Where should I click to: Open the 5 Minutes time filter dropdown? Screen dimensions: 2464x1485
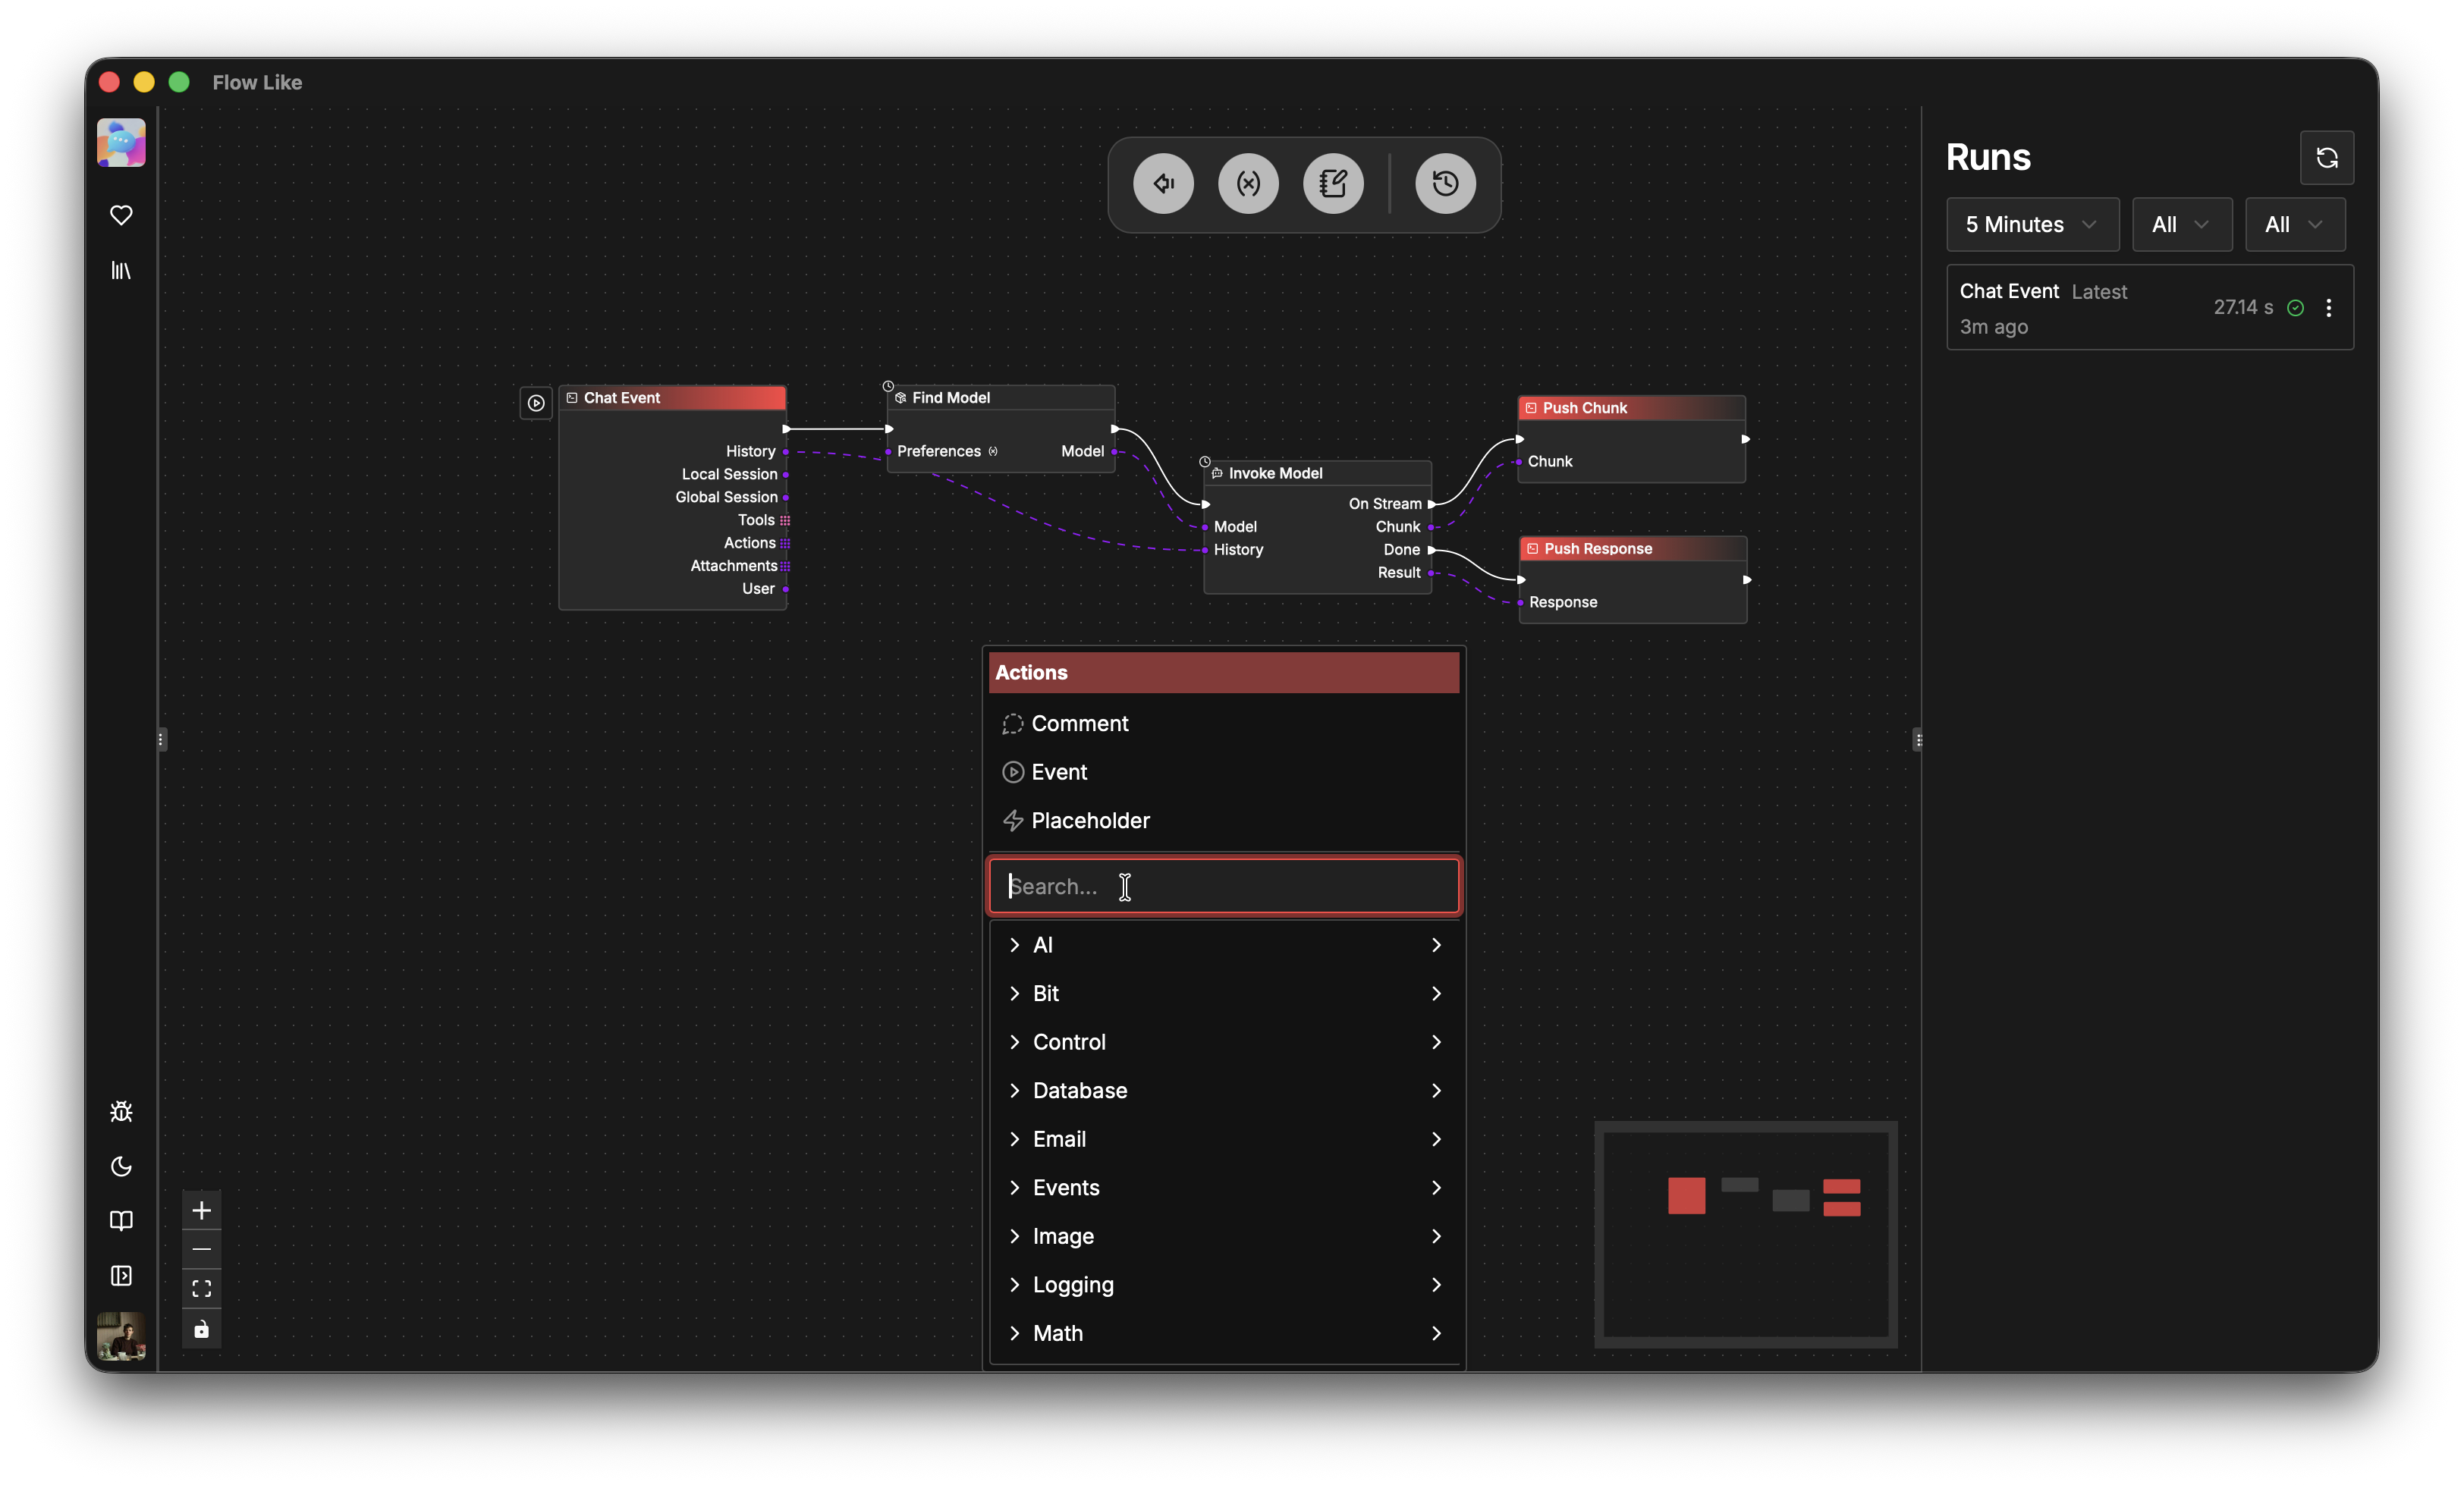pos(2032,224)
